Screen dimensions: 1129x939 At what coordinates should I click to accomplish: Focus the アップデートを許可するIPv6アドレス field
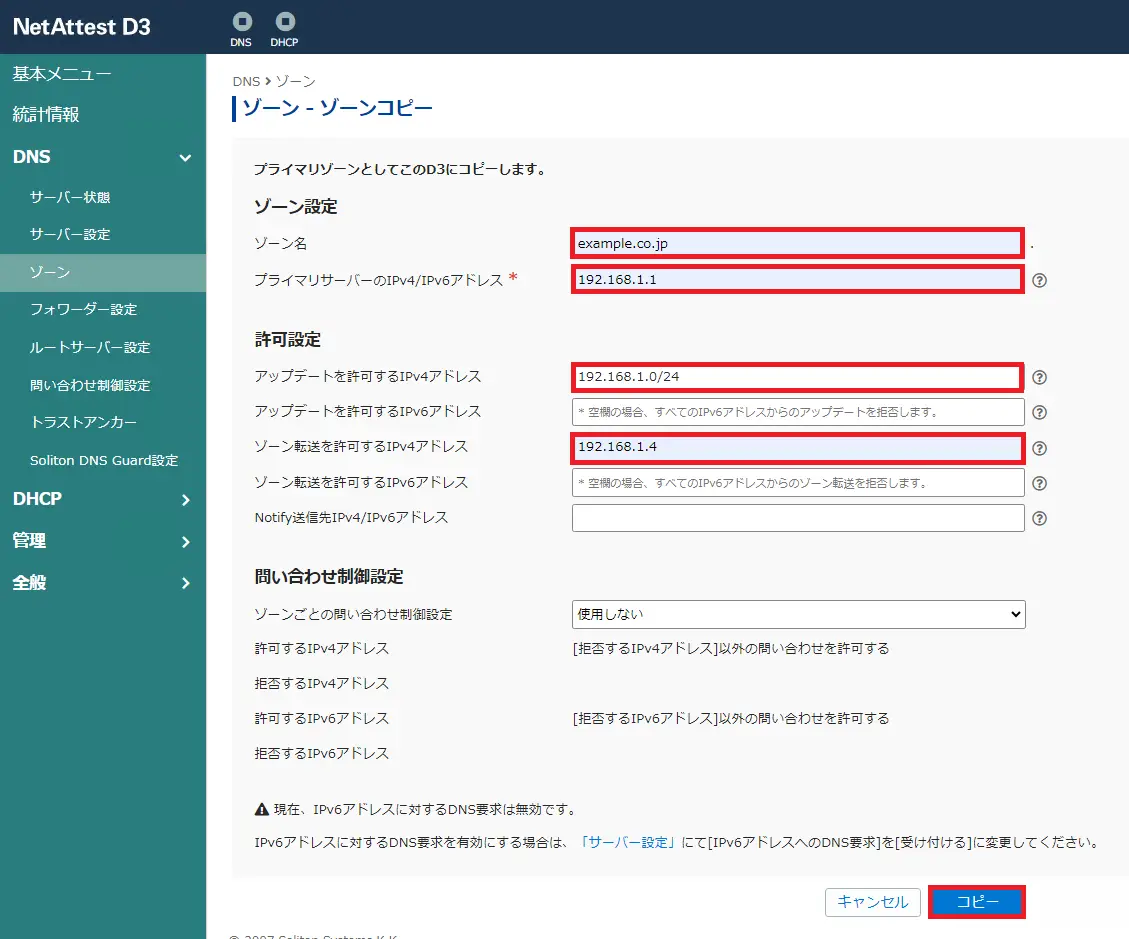tap(798, 412)
